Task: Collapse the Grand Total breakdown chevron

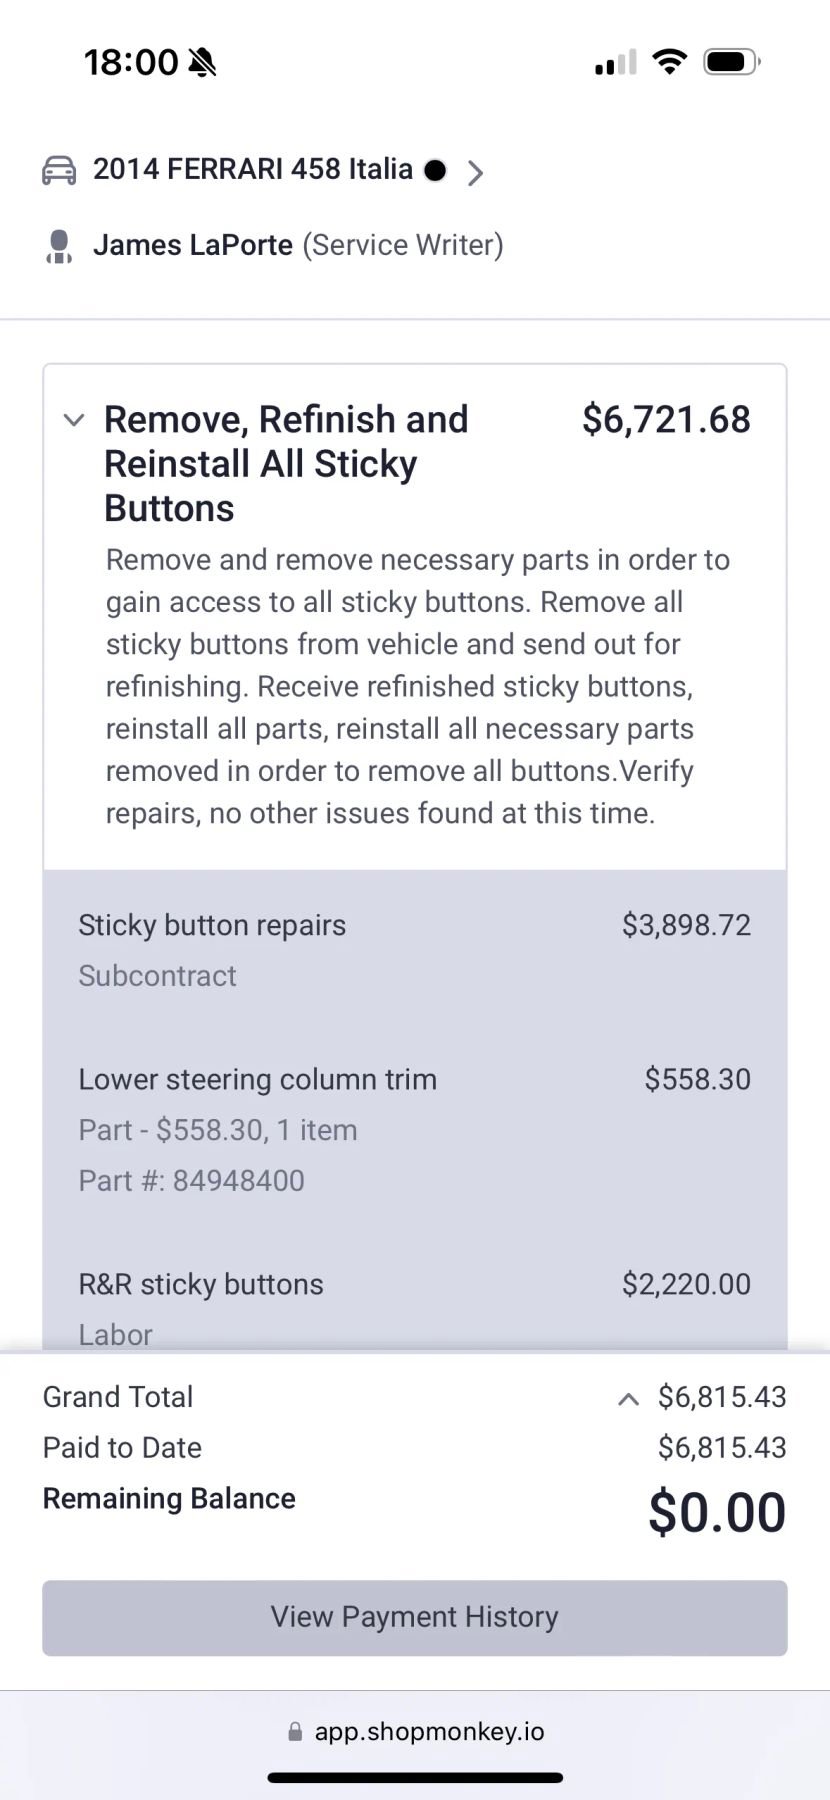Action: 628,1399
